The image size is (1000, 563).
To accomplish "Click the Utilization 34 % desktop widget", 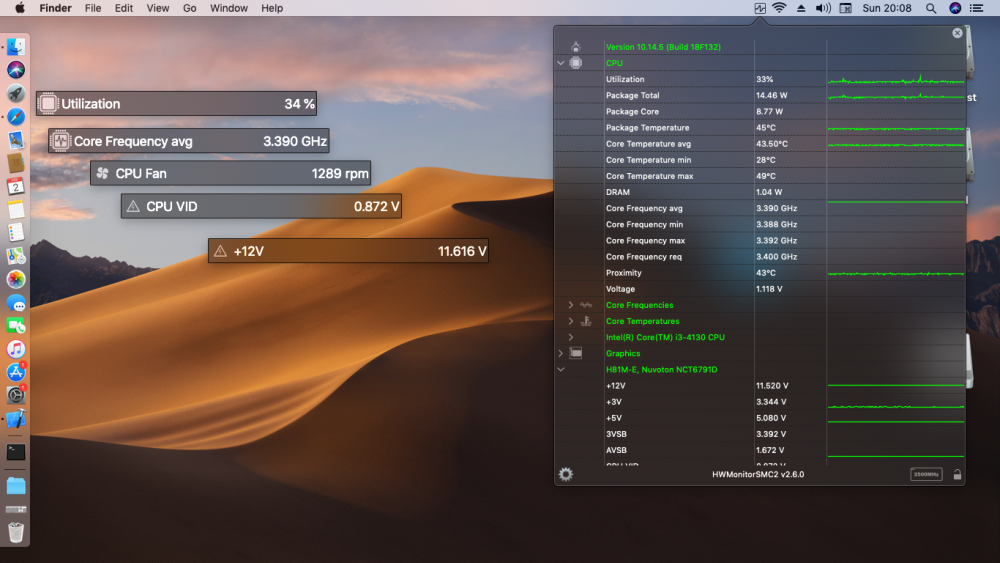I will (177, 103).
